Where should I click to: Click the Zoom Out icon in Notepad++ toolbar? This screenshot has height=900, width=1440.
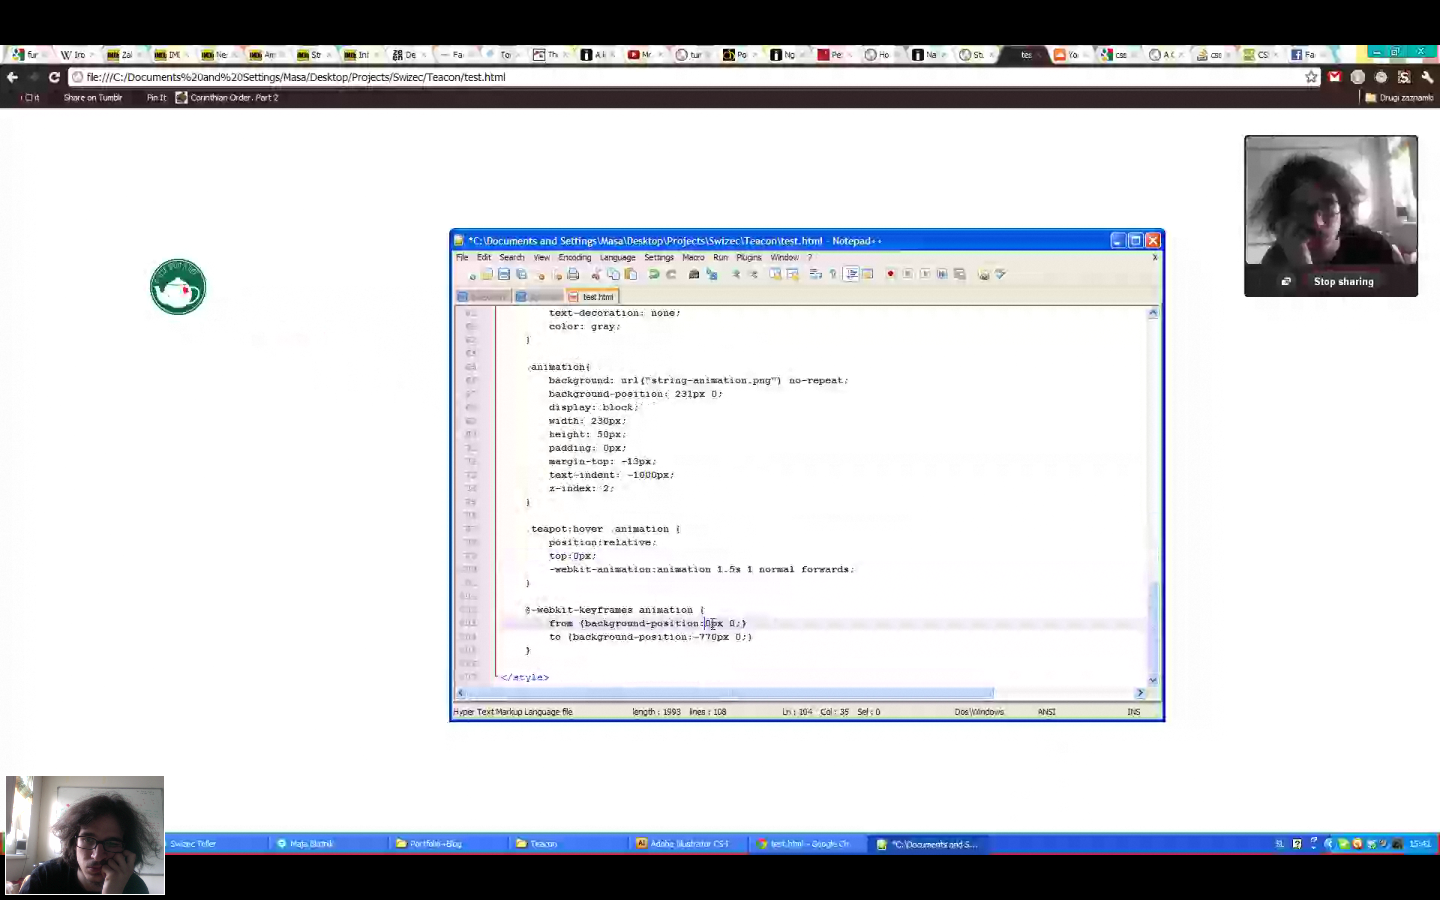coord(754,274)
